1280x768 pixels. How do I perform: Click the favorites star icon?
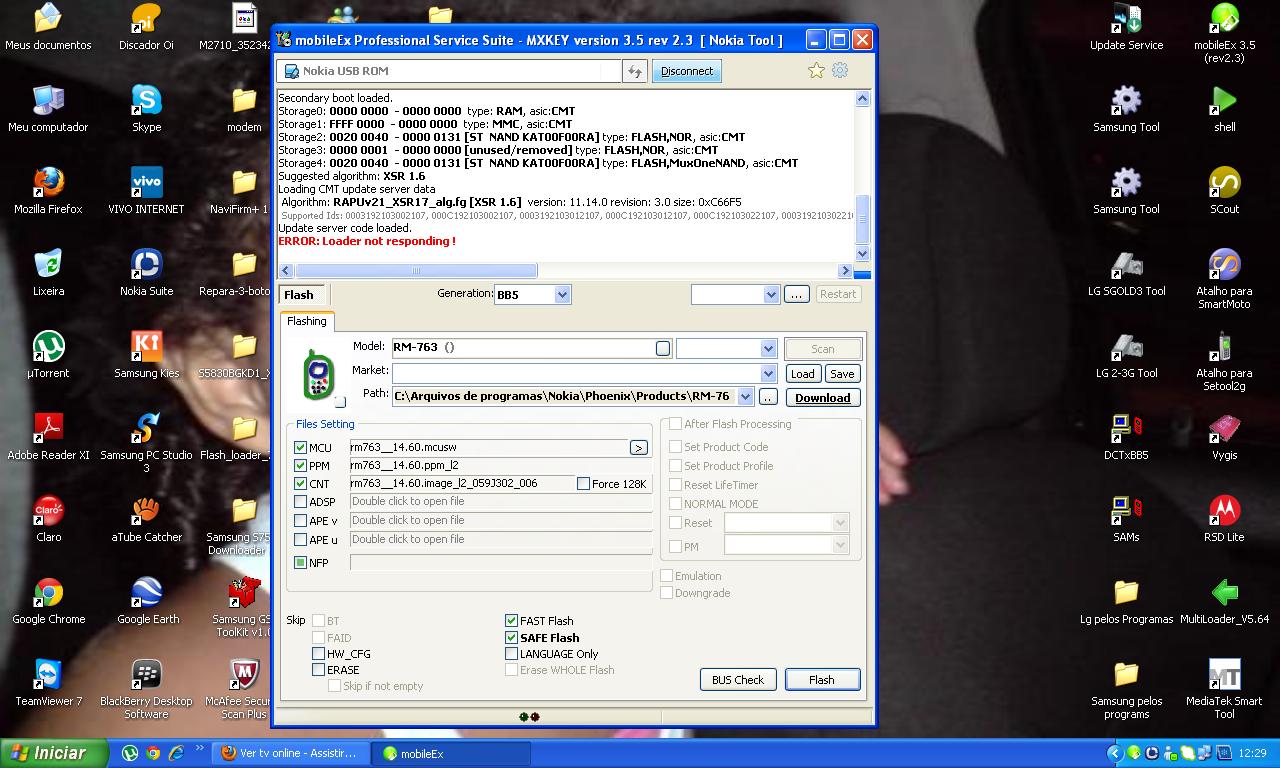pyautogui.click(x=816, y=70)
